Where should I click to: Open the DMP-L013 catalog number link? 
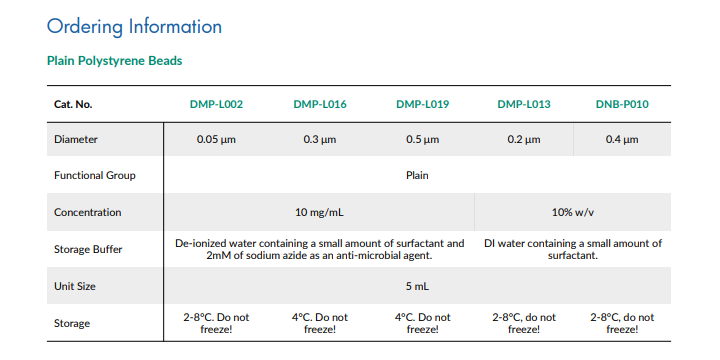click(524, 104)
